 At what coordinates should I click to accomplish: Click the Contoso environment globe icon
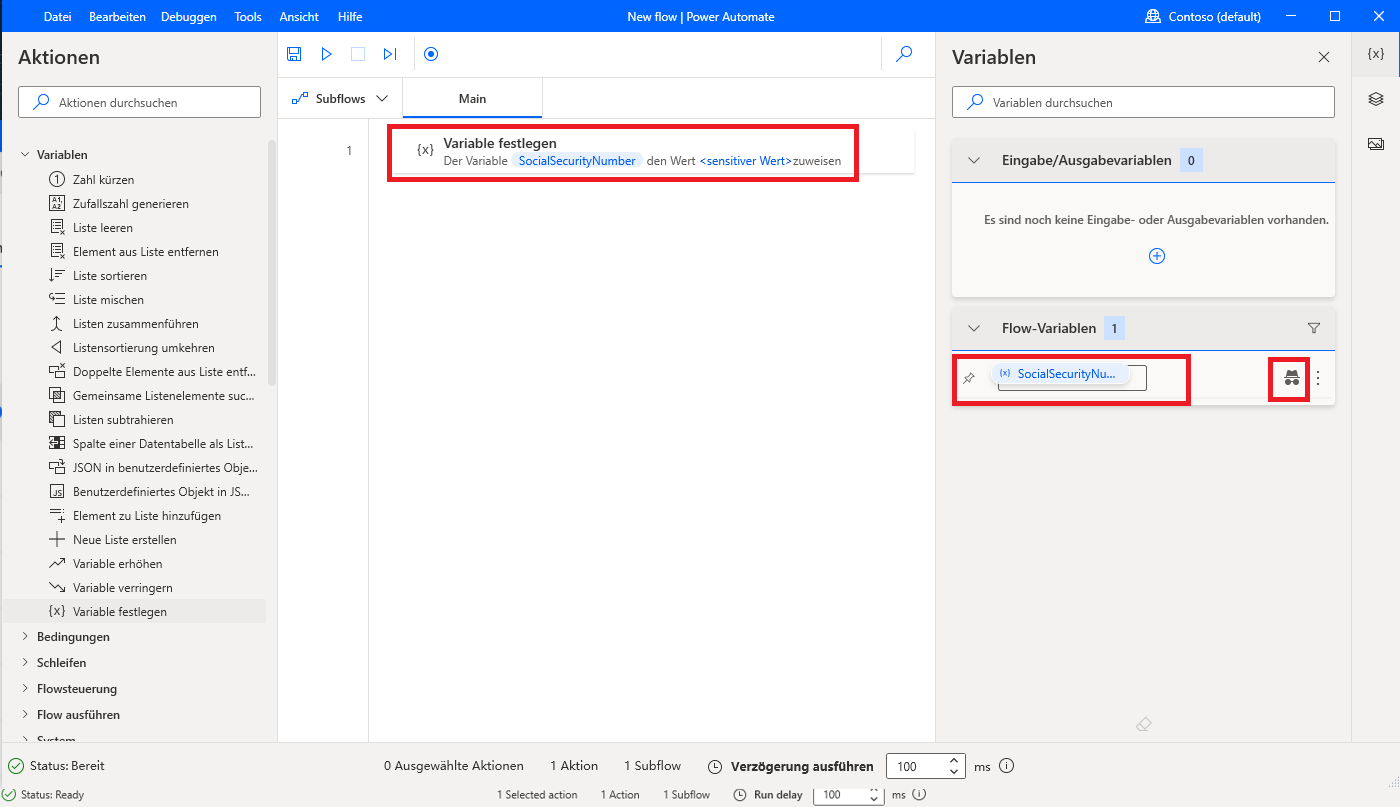(x=1152, y=17)
